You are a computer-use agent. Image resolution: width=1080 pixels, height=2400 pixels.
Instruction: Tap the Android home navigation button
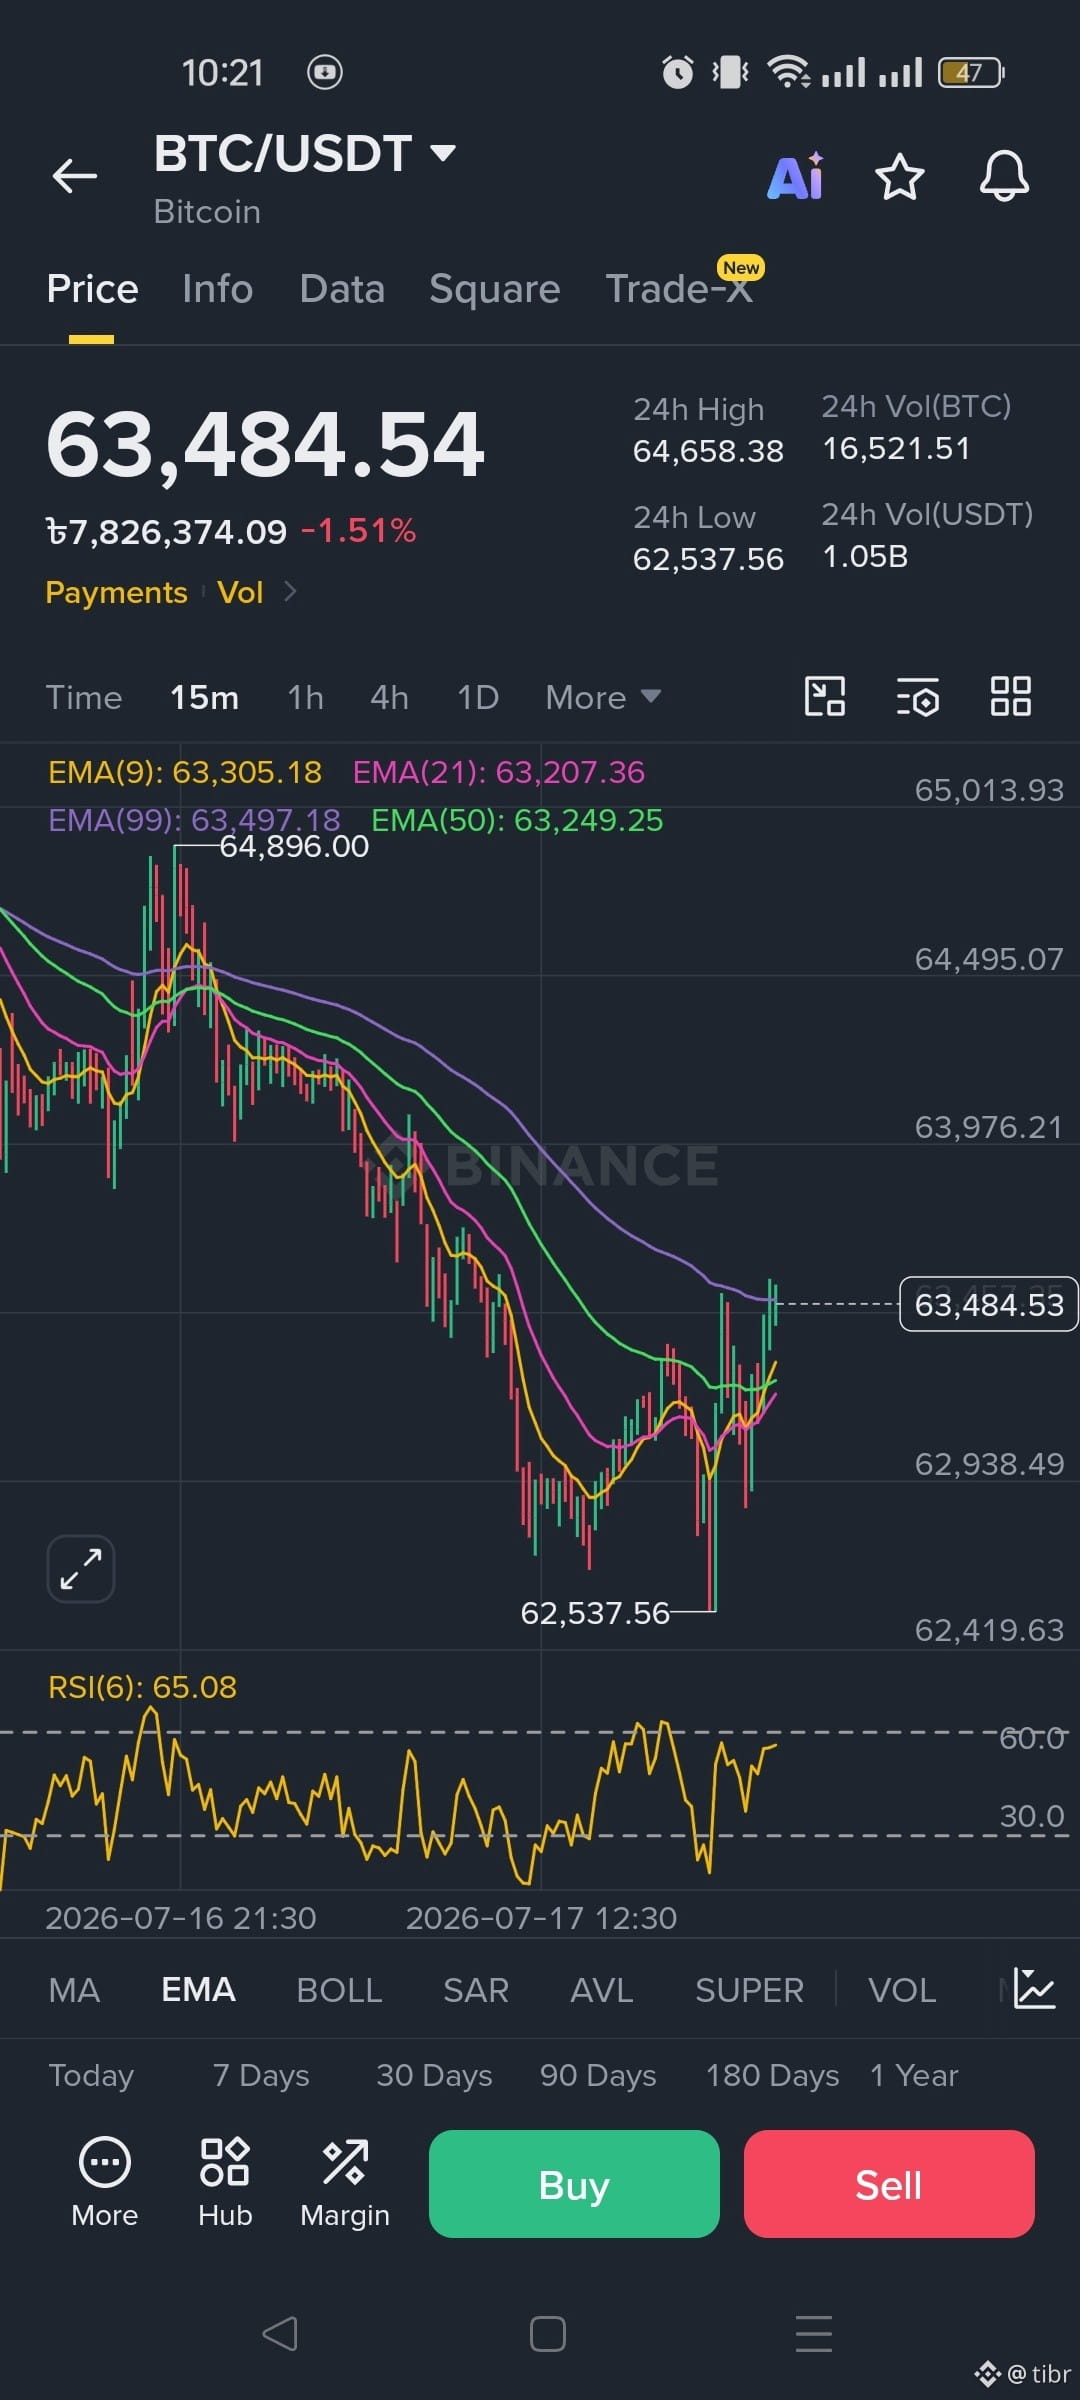(x=548, y=2334)
